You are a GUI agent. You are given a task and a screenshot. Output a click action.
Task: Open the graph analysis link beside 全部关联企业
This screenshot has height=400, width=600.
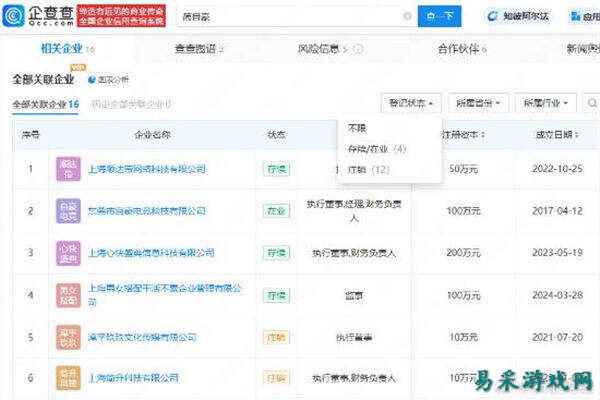click(108, 80)
